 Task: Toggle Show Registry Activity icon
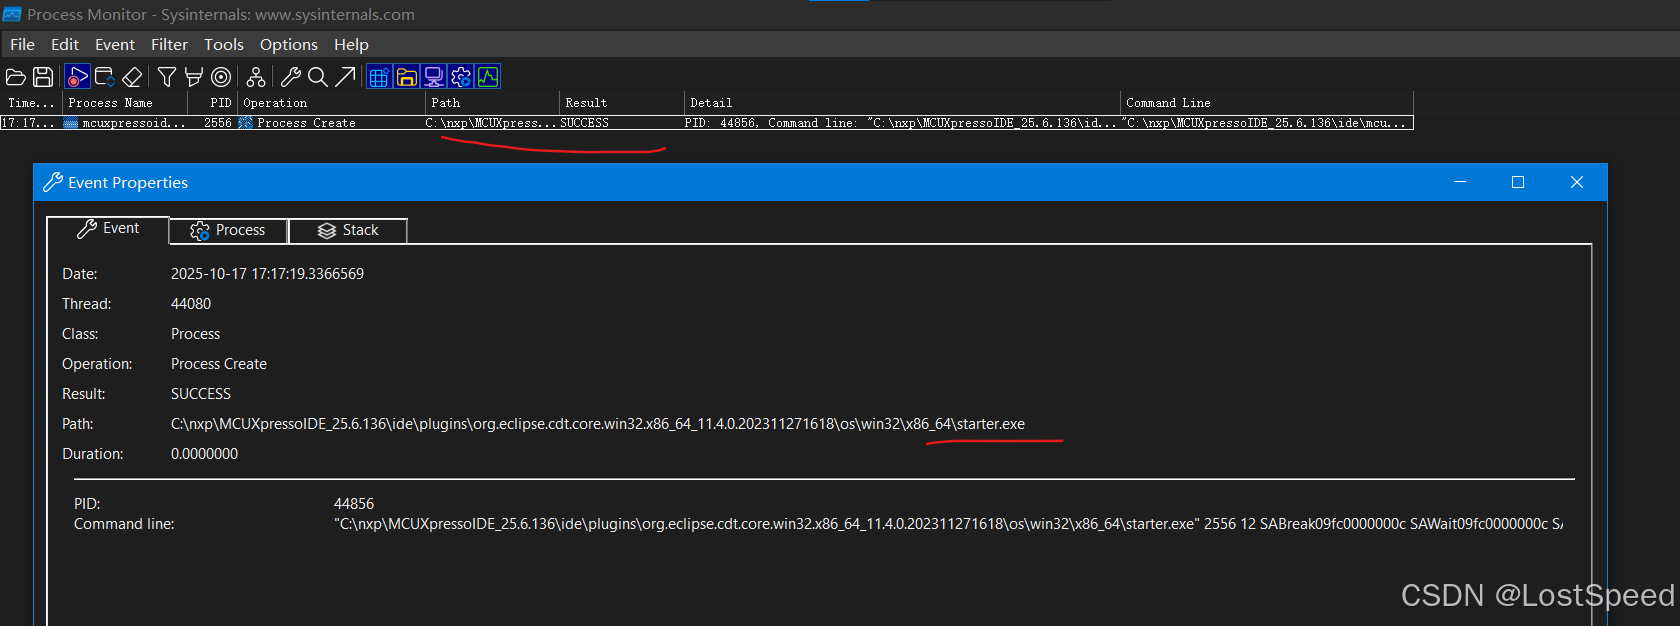click(x=379, y=77)
